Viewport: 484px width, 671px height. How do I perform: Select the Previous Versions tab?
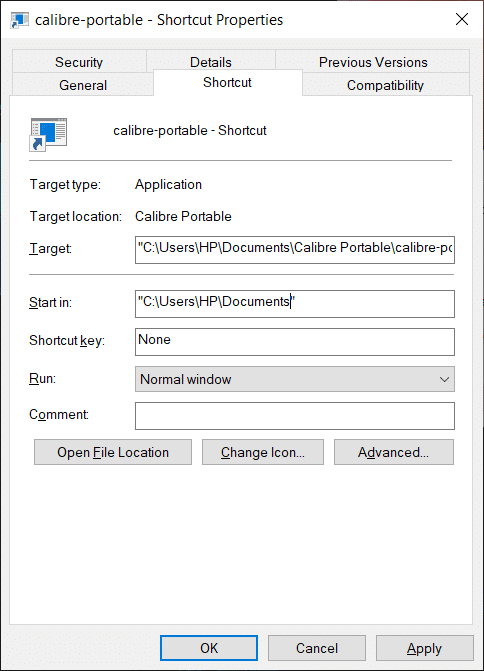coord(373,62)
